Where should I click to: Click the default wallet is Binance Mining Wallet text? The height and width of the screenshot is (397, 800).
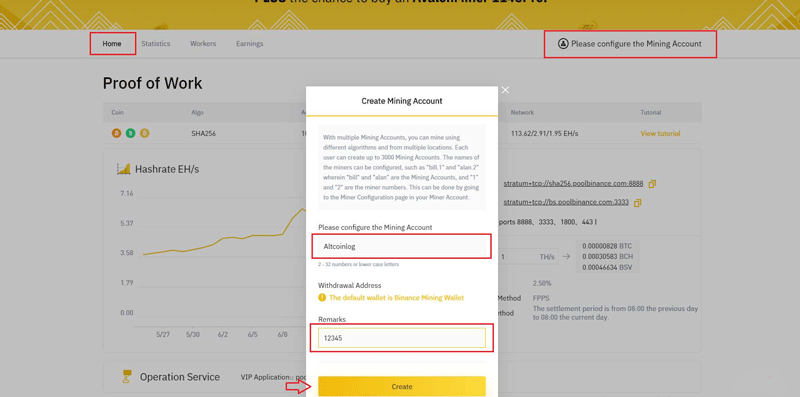[396, 297]
